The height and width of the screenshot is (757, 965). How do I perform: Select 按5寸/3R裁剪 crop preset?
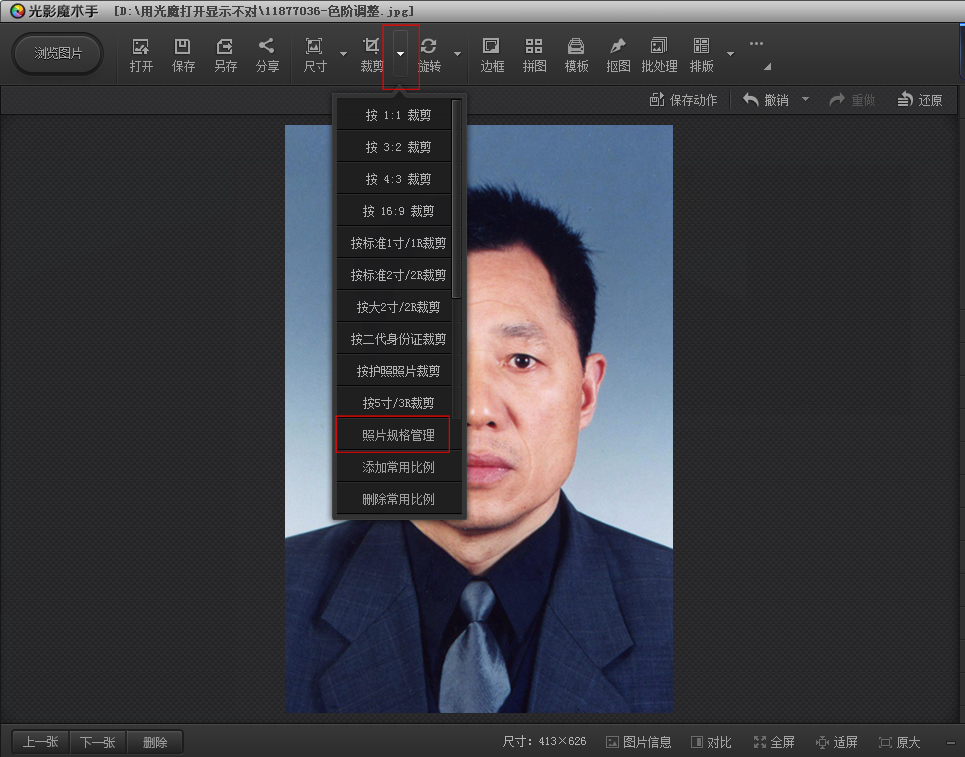coord(394,403)
